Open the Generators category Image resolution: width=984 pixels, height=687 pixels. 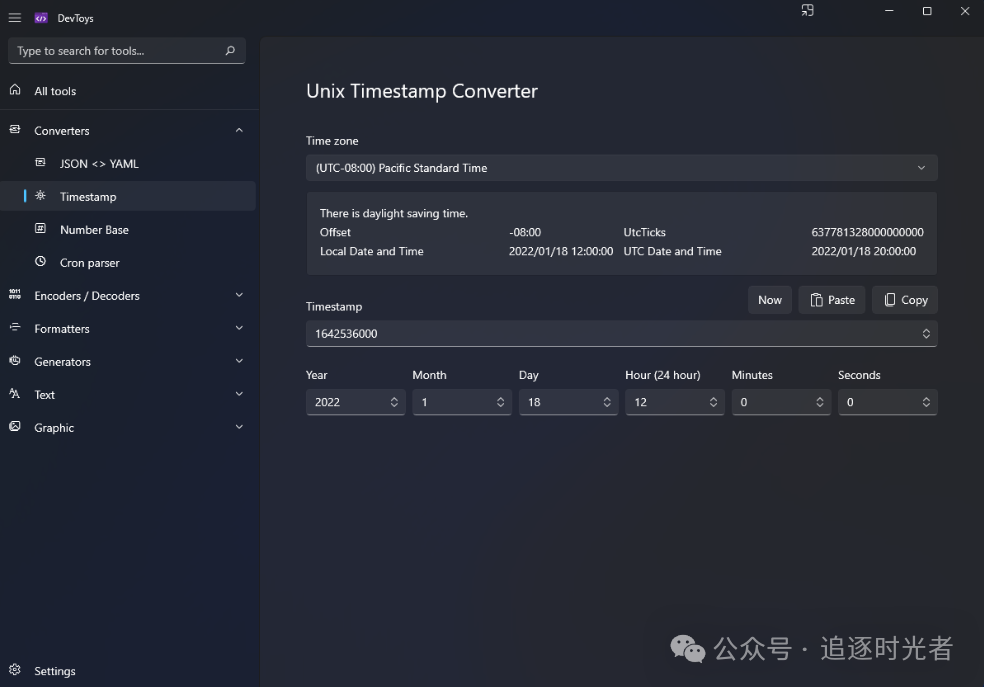[63, 362]
